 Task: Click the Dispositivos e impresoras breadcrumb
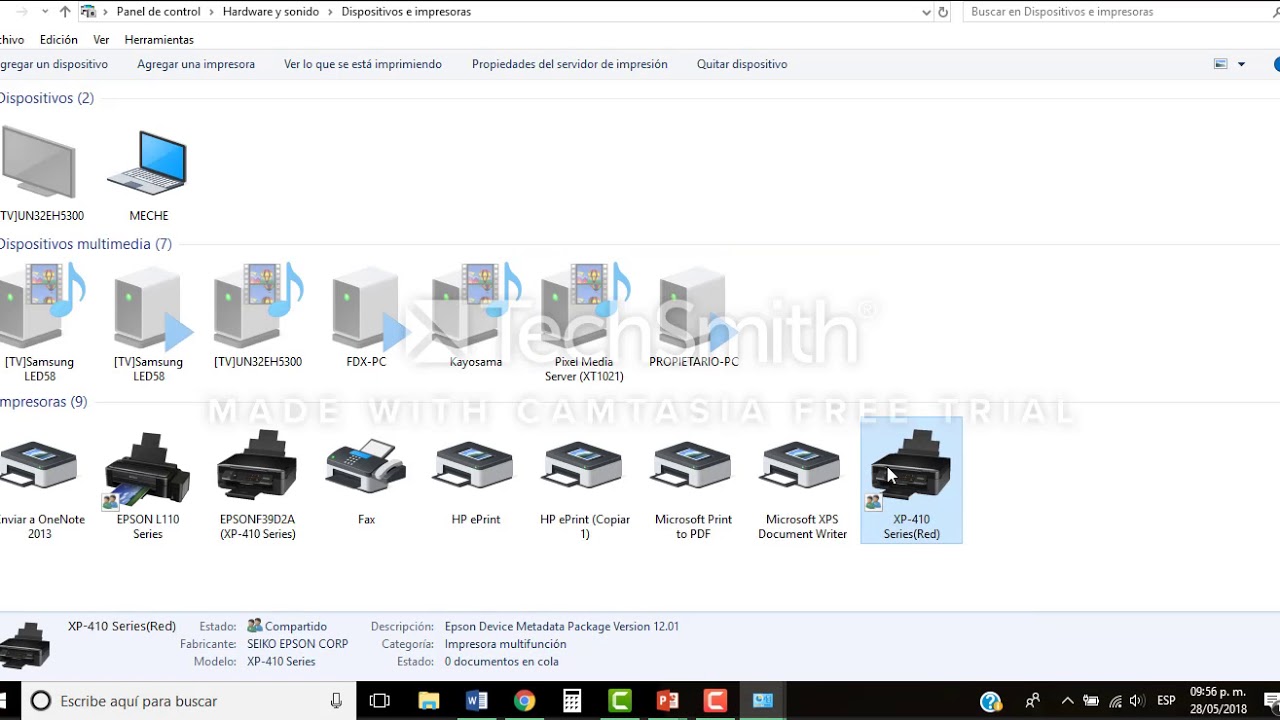click(406, 12)
